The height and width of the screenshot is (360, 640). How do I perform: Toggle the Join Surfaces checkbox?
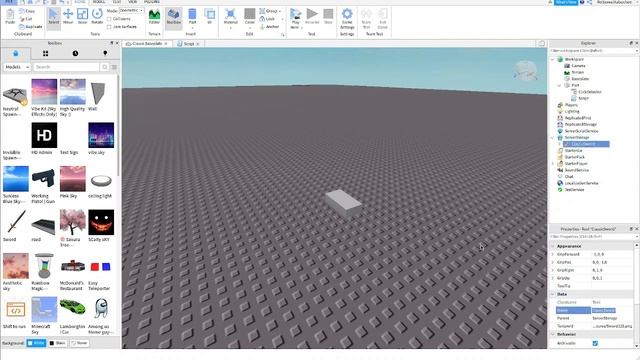coord(109,27)
